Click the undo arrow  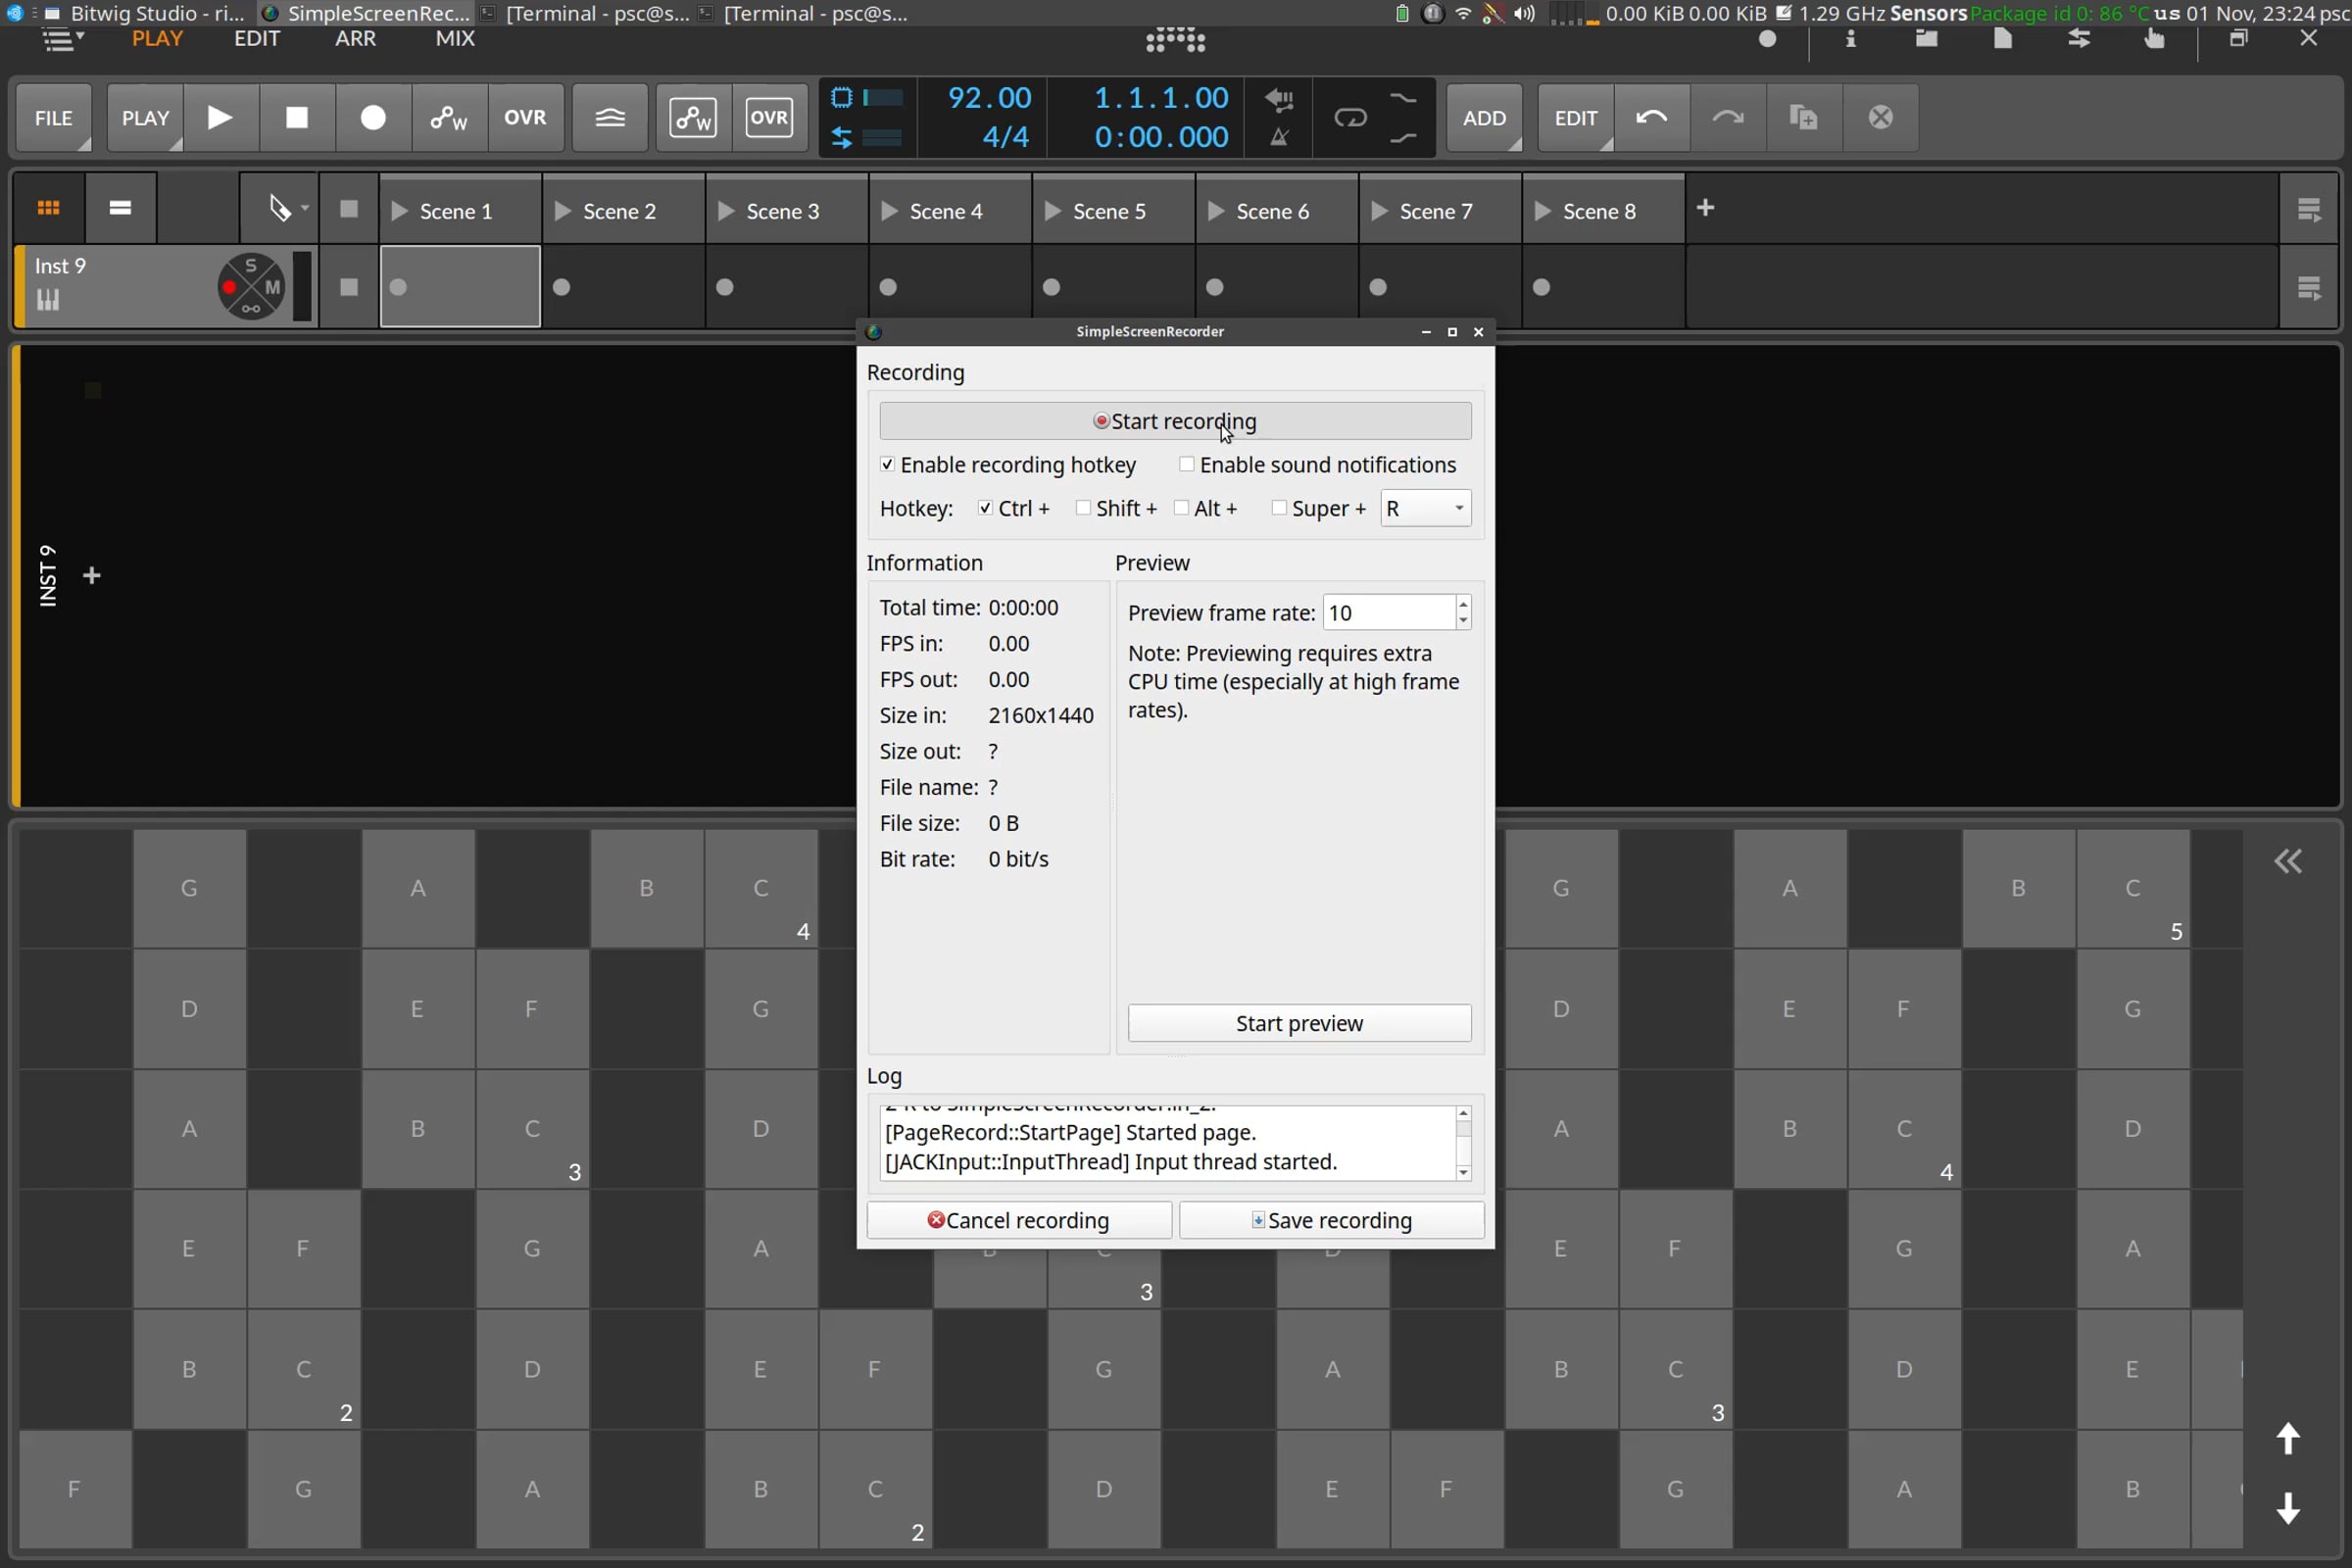click(1652, 118)
